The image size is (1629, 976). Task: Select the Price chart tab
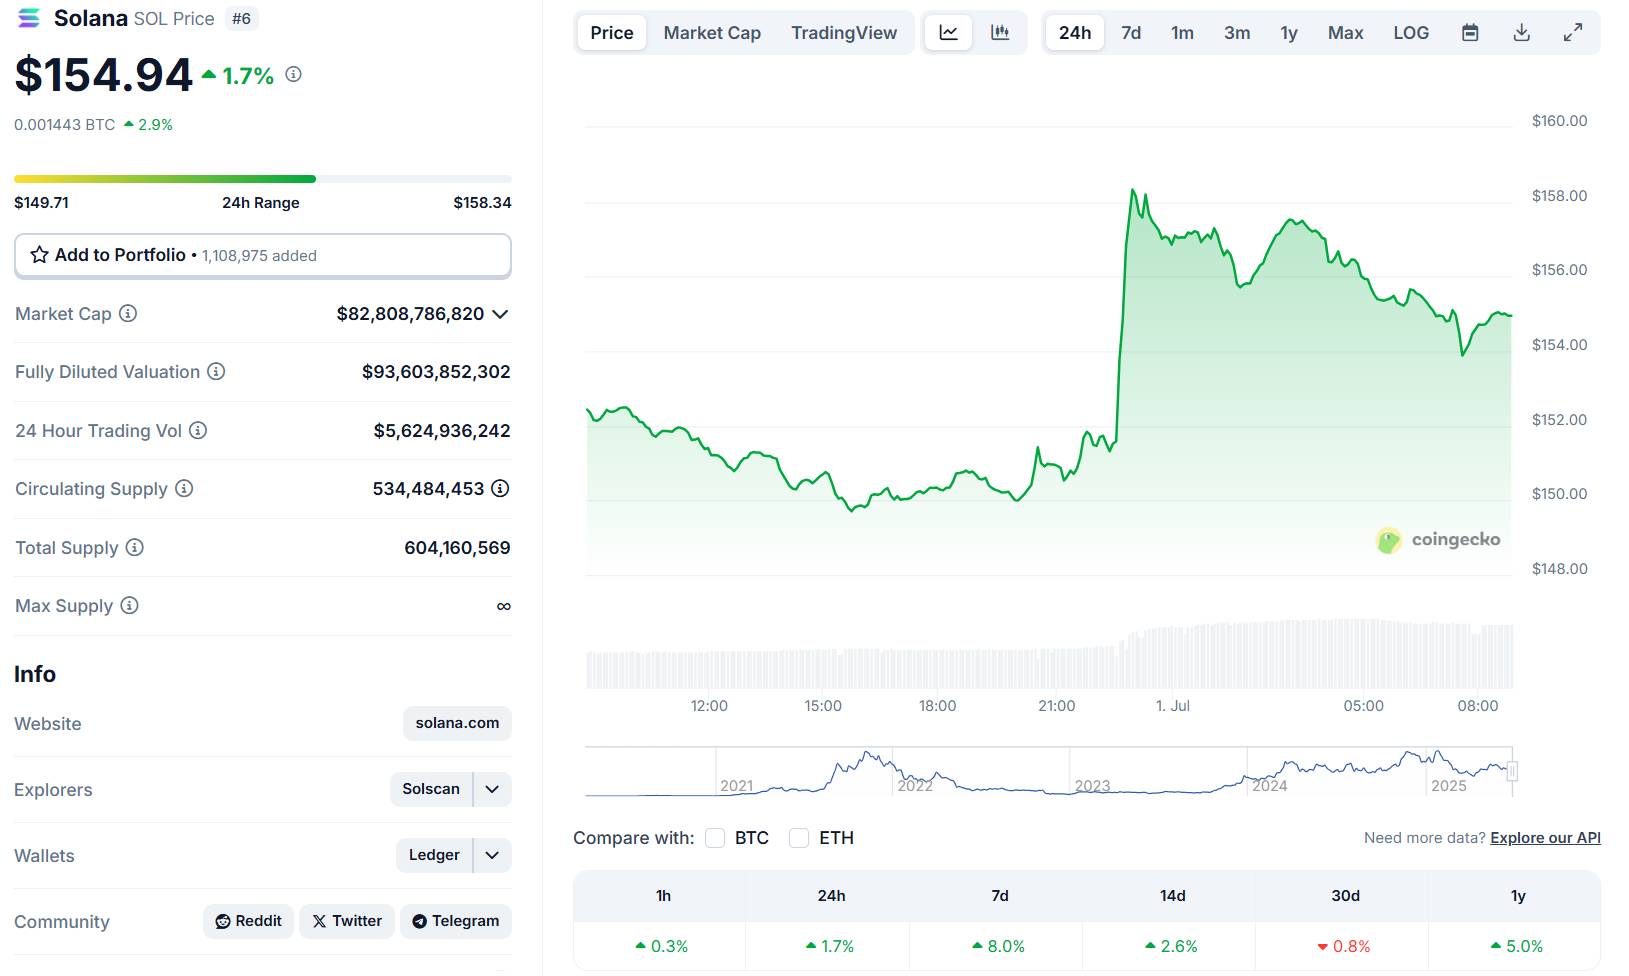pos(612,33)
